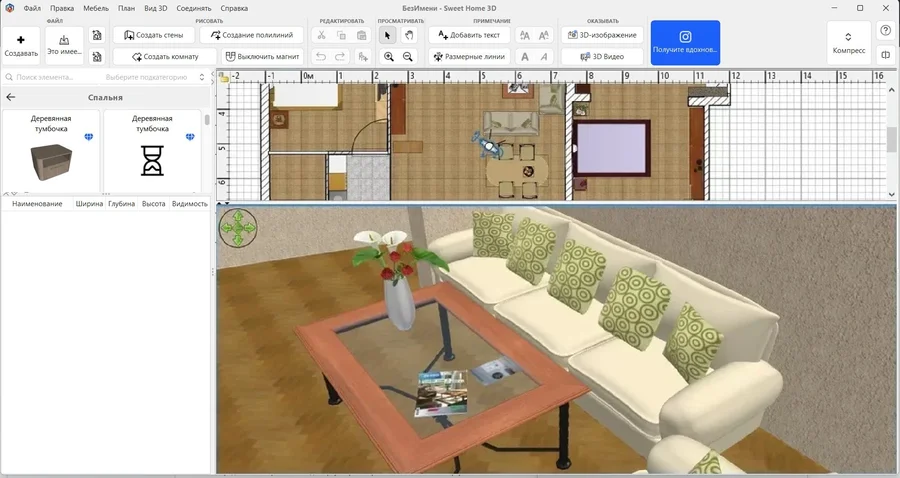Screen dimensions: 900x478
Task: Click the help question mark icon
Action: pos(885,31)
